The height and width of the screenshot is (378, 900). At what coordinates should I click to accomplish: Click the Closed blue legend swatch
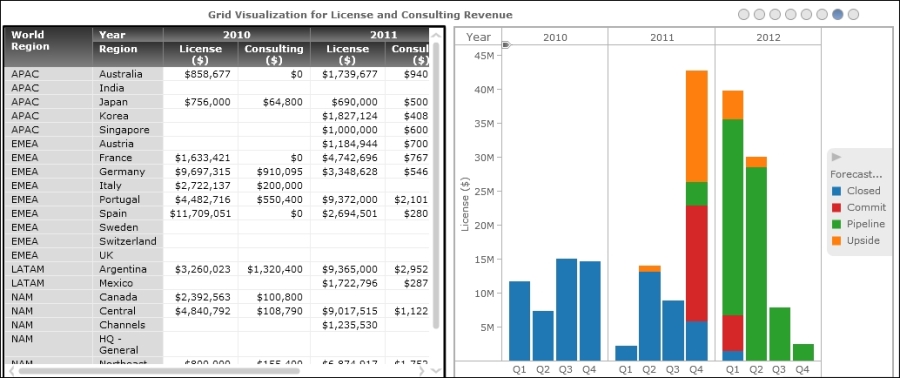click(x=837, y=191)
